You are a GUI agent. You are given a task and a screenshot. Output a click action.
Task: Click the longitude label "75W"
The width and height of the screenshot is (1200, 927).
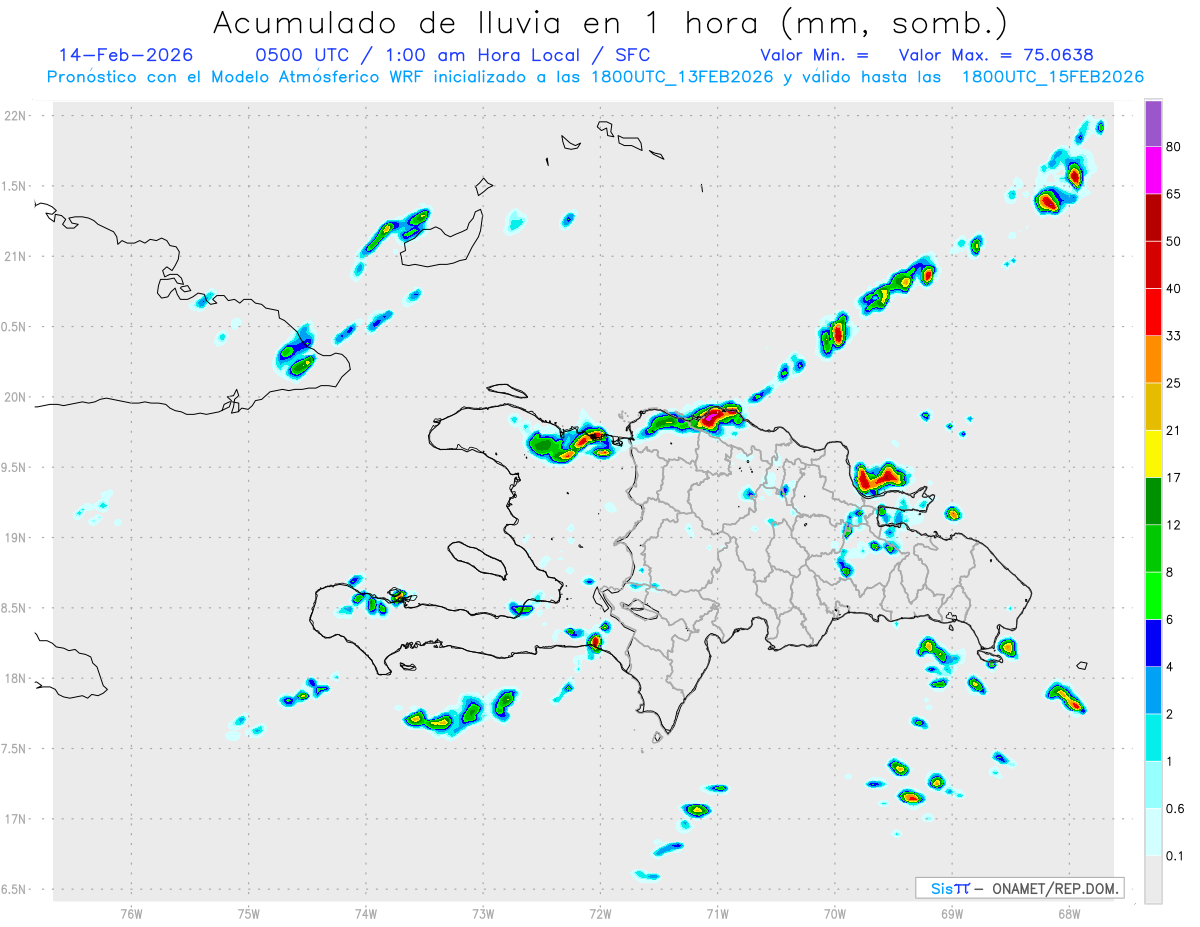249,913
